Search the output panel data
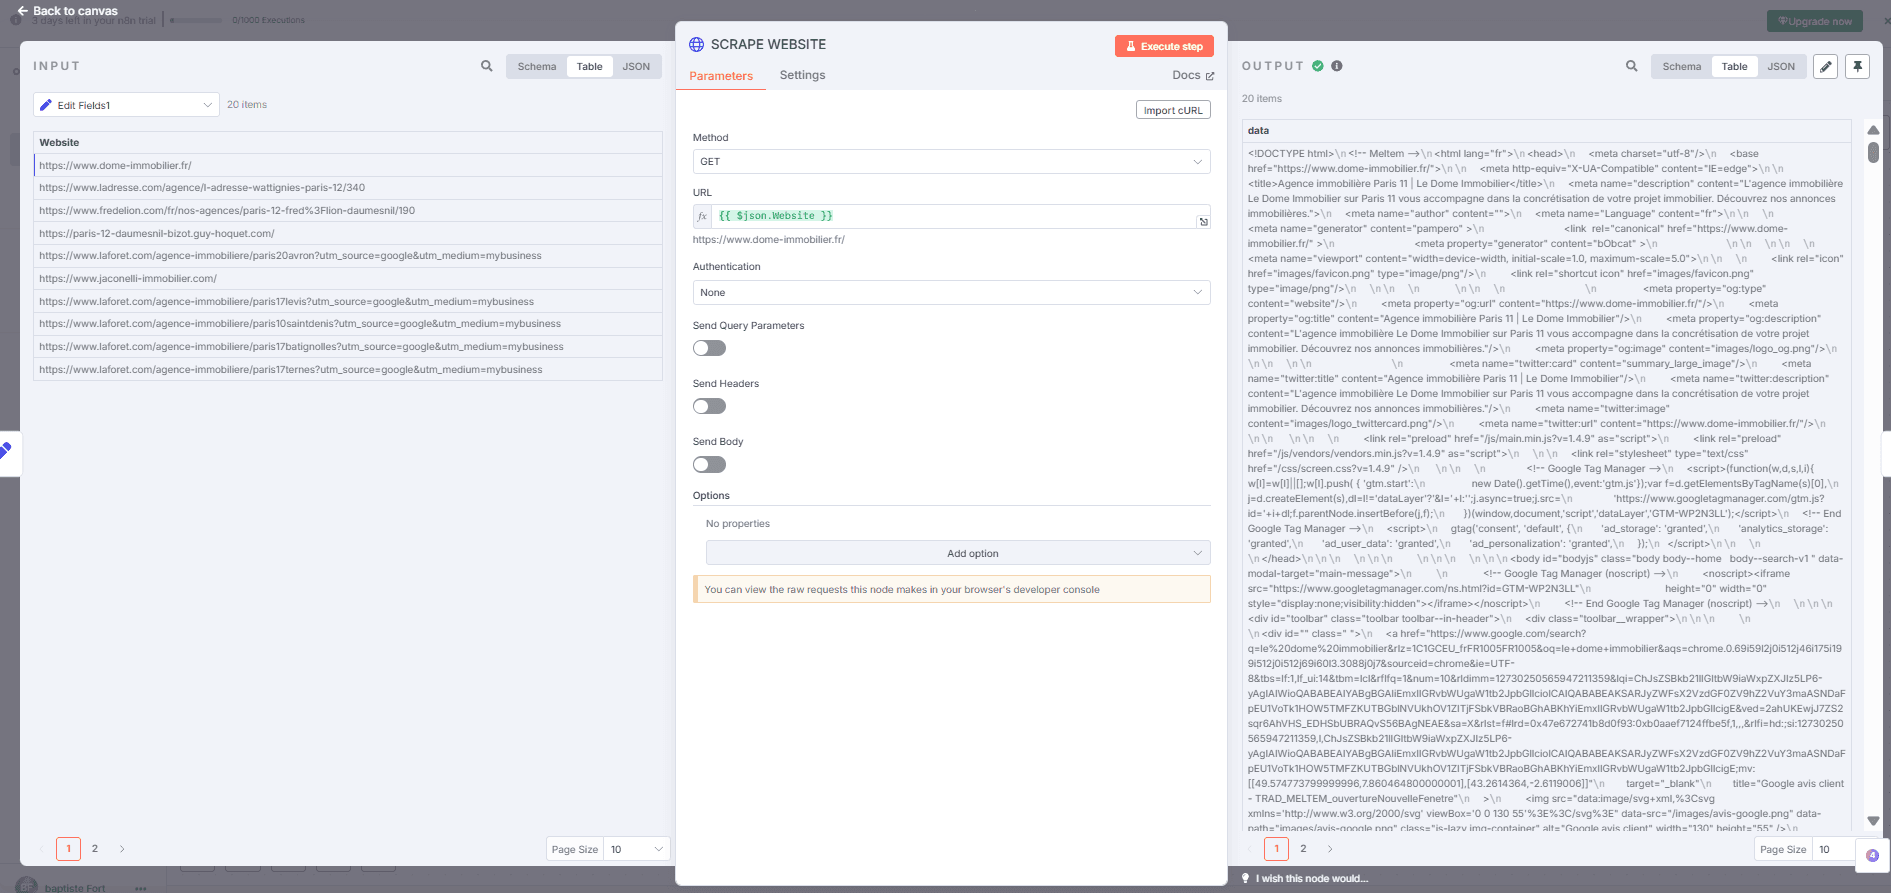The image size is (1891, 893). pos(1631,66)
